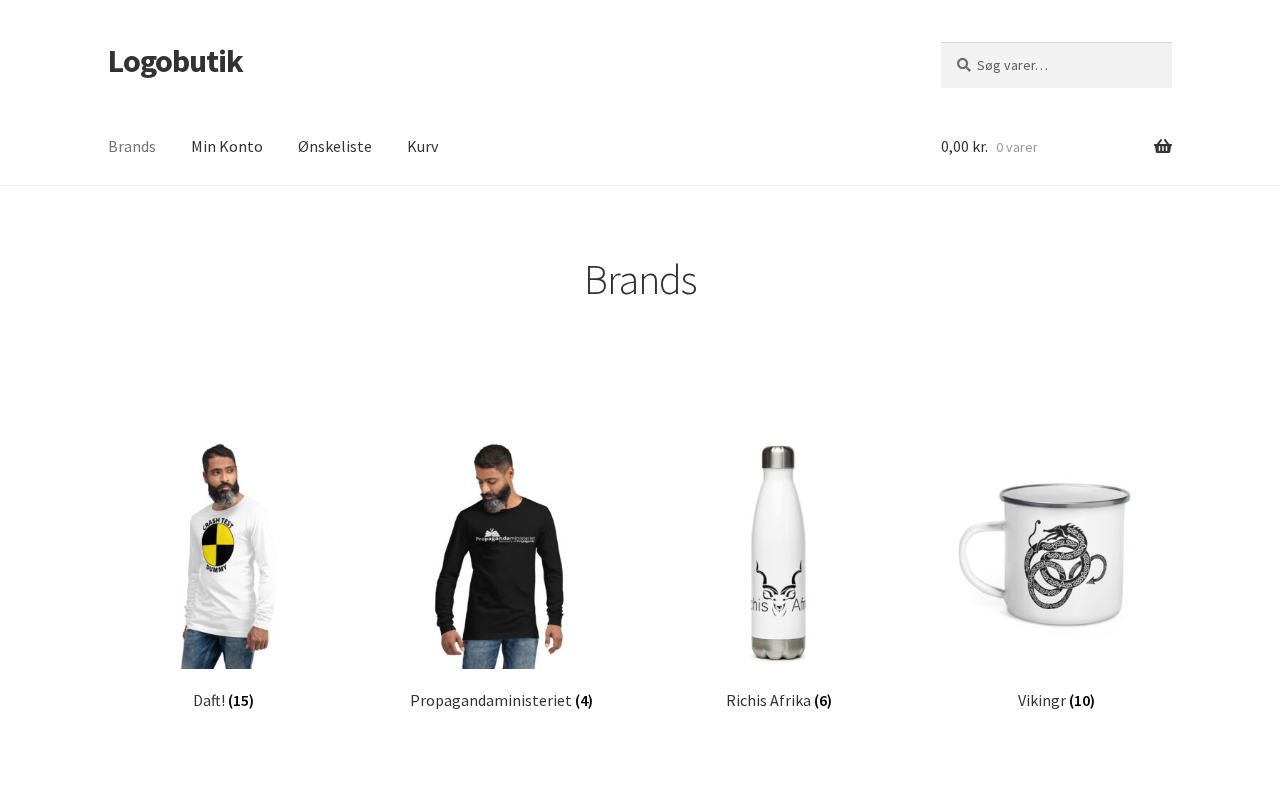This screenshot has height=800, width=1280.
Task: Click the 0 varer cart count
Action: coord(1017,147)
